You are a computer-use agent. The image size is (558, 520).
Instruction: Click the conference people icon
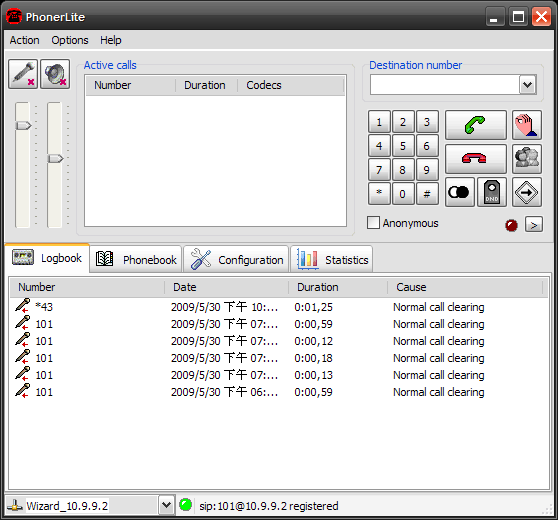pos(527,158)
